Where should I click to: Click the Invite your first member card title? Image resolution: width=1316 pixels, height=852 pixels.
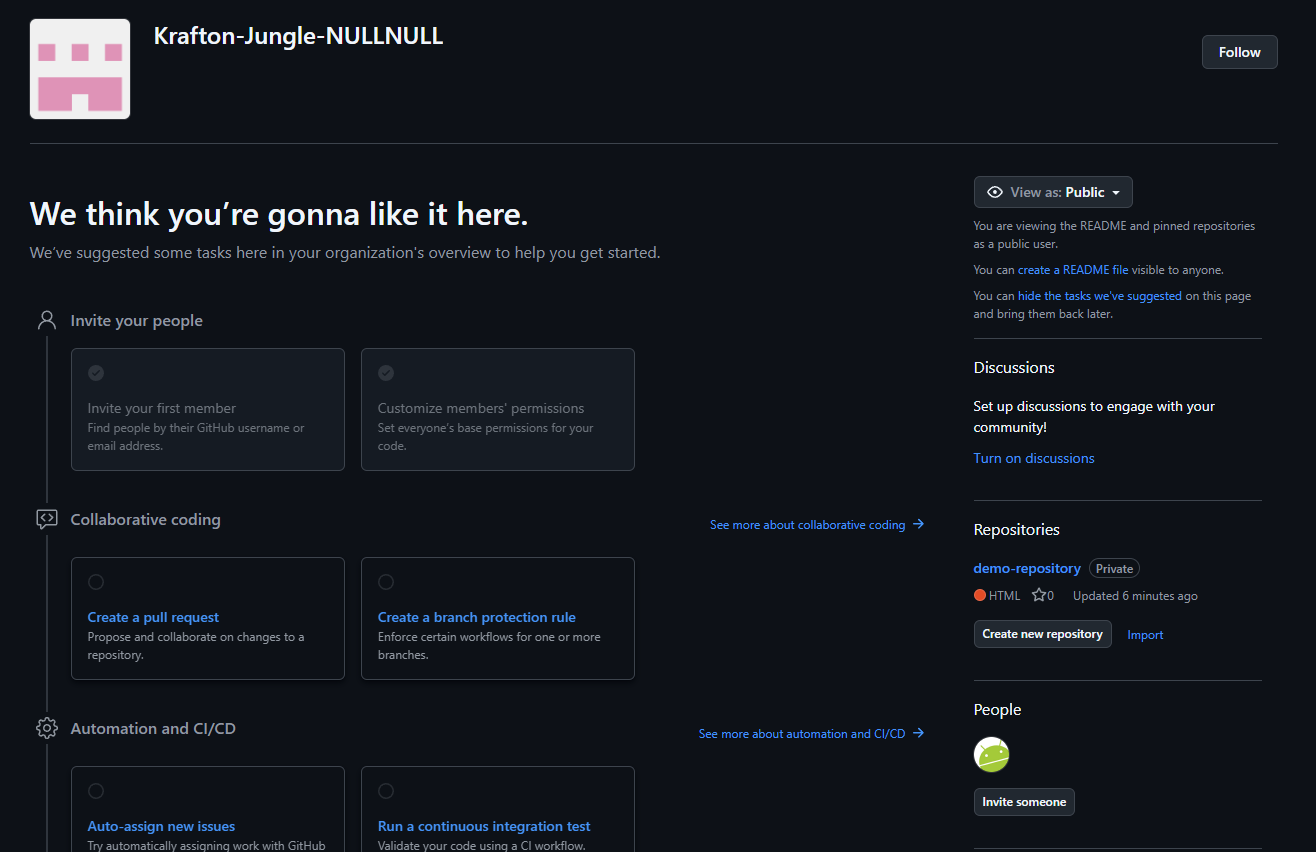tap(162, 408)
